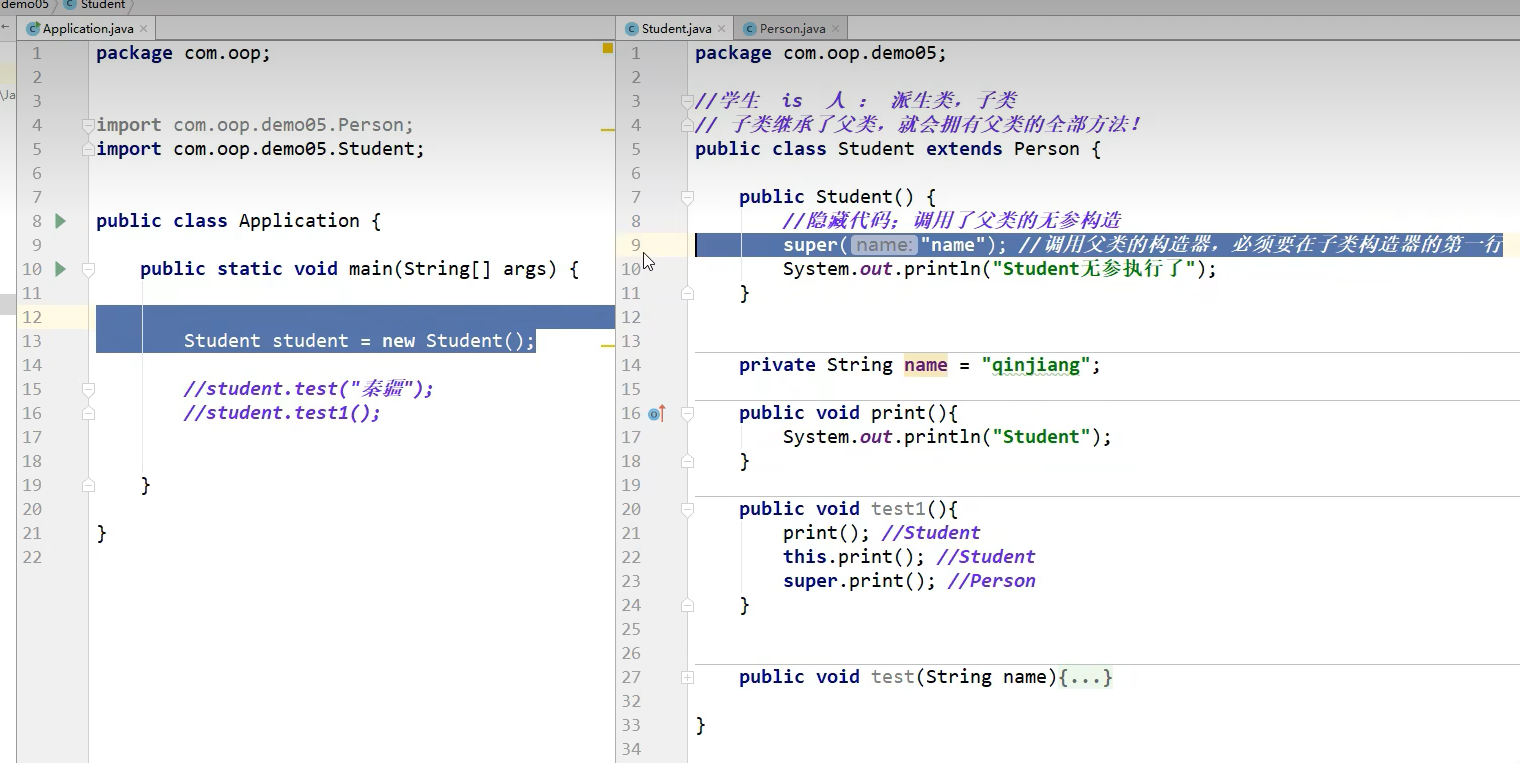1520x763 pixels.
Task: Switch to the Application.java tab
Action: (x=87, y=29)
